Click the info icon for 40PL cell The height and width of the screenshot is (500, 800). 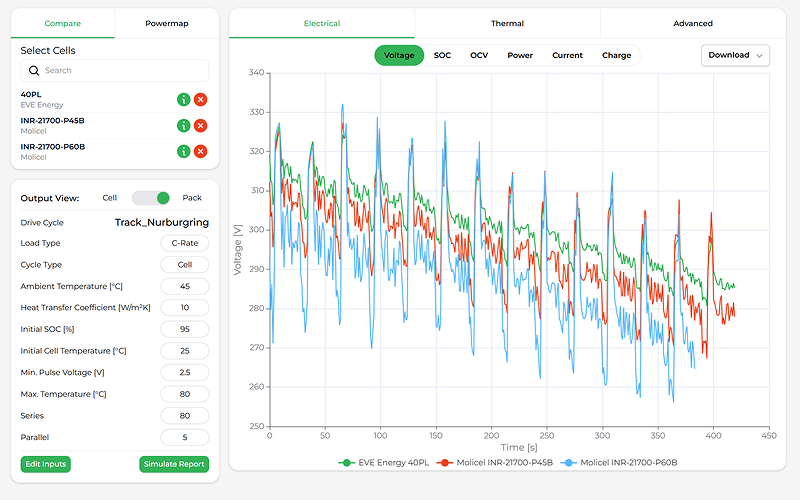184,99
